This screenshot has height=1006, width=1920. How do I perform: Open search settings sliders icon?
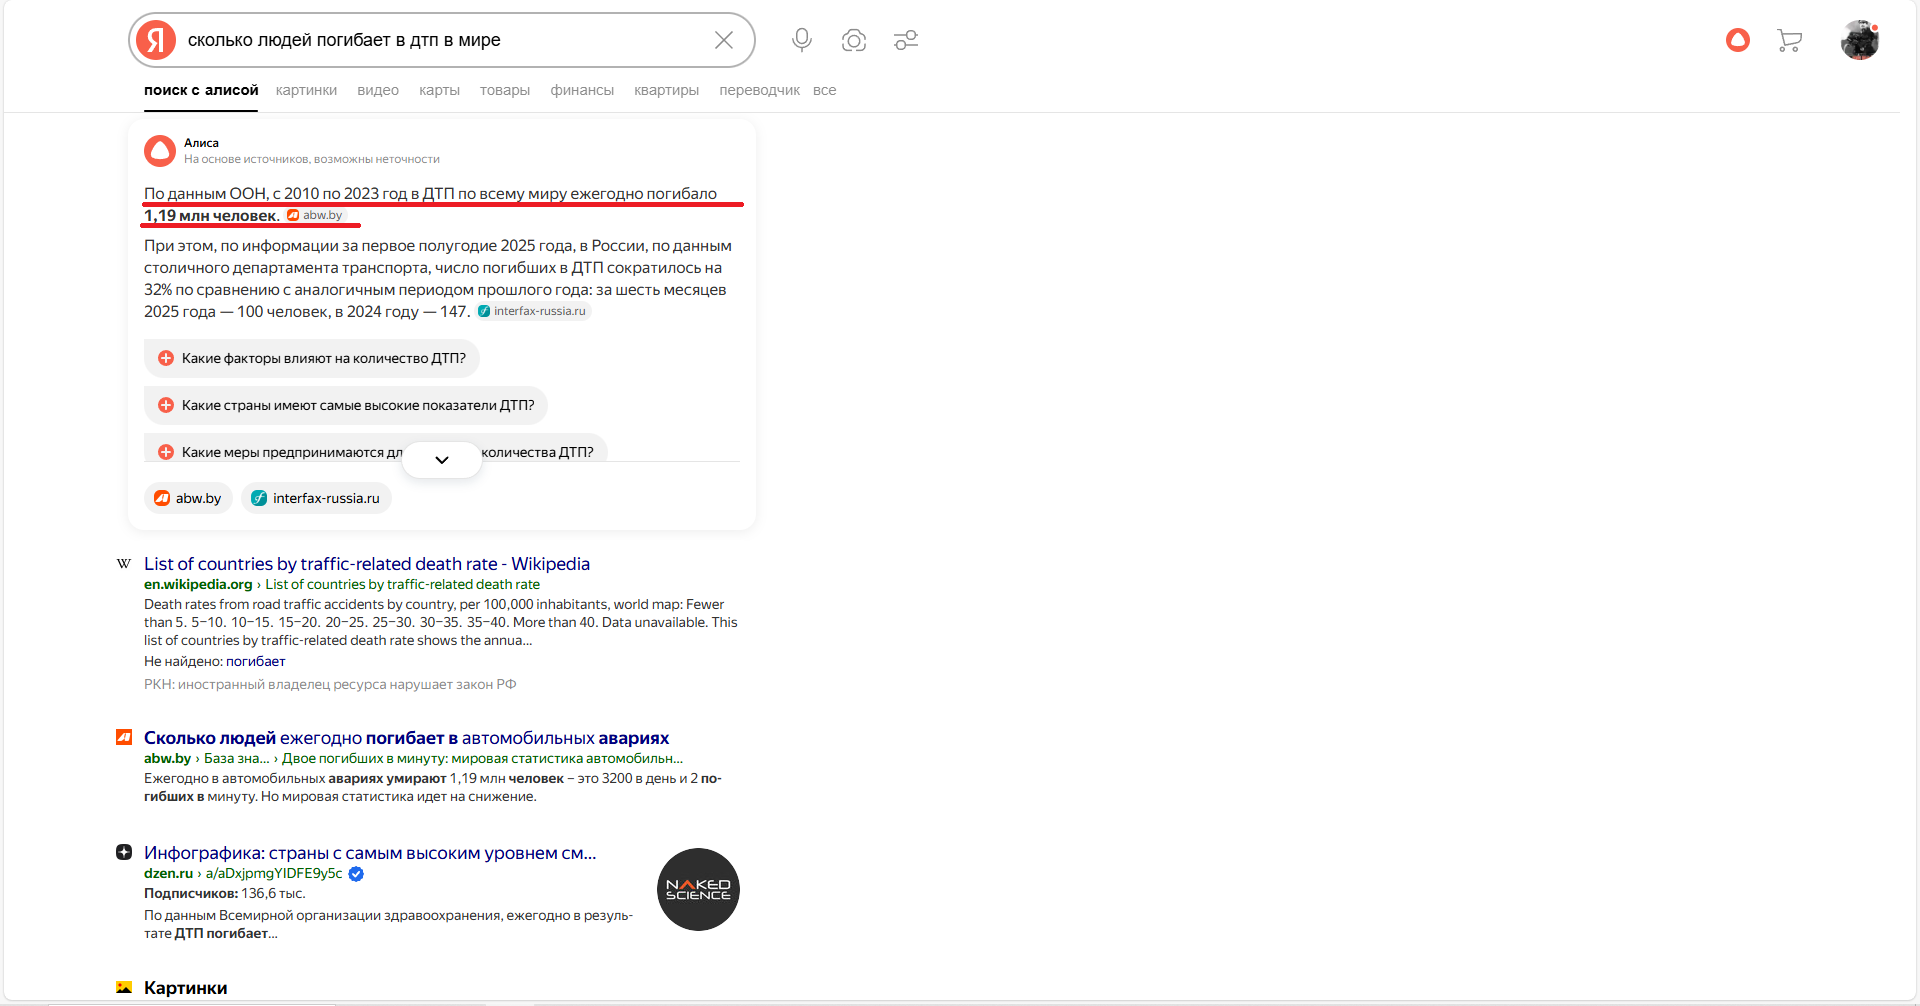(x=906, y=40)
